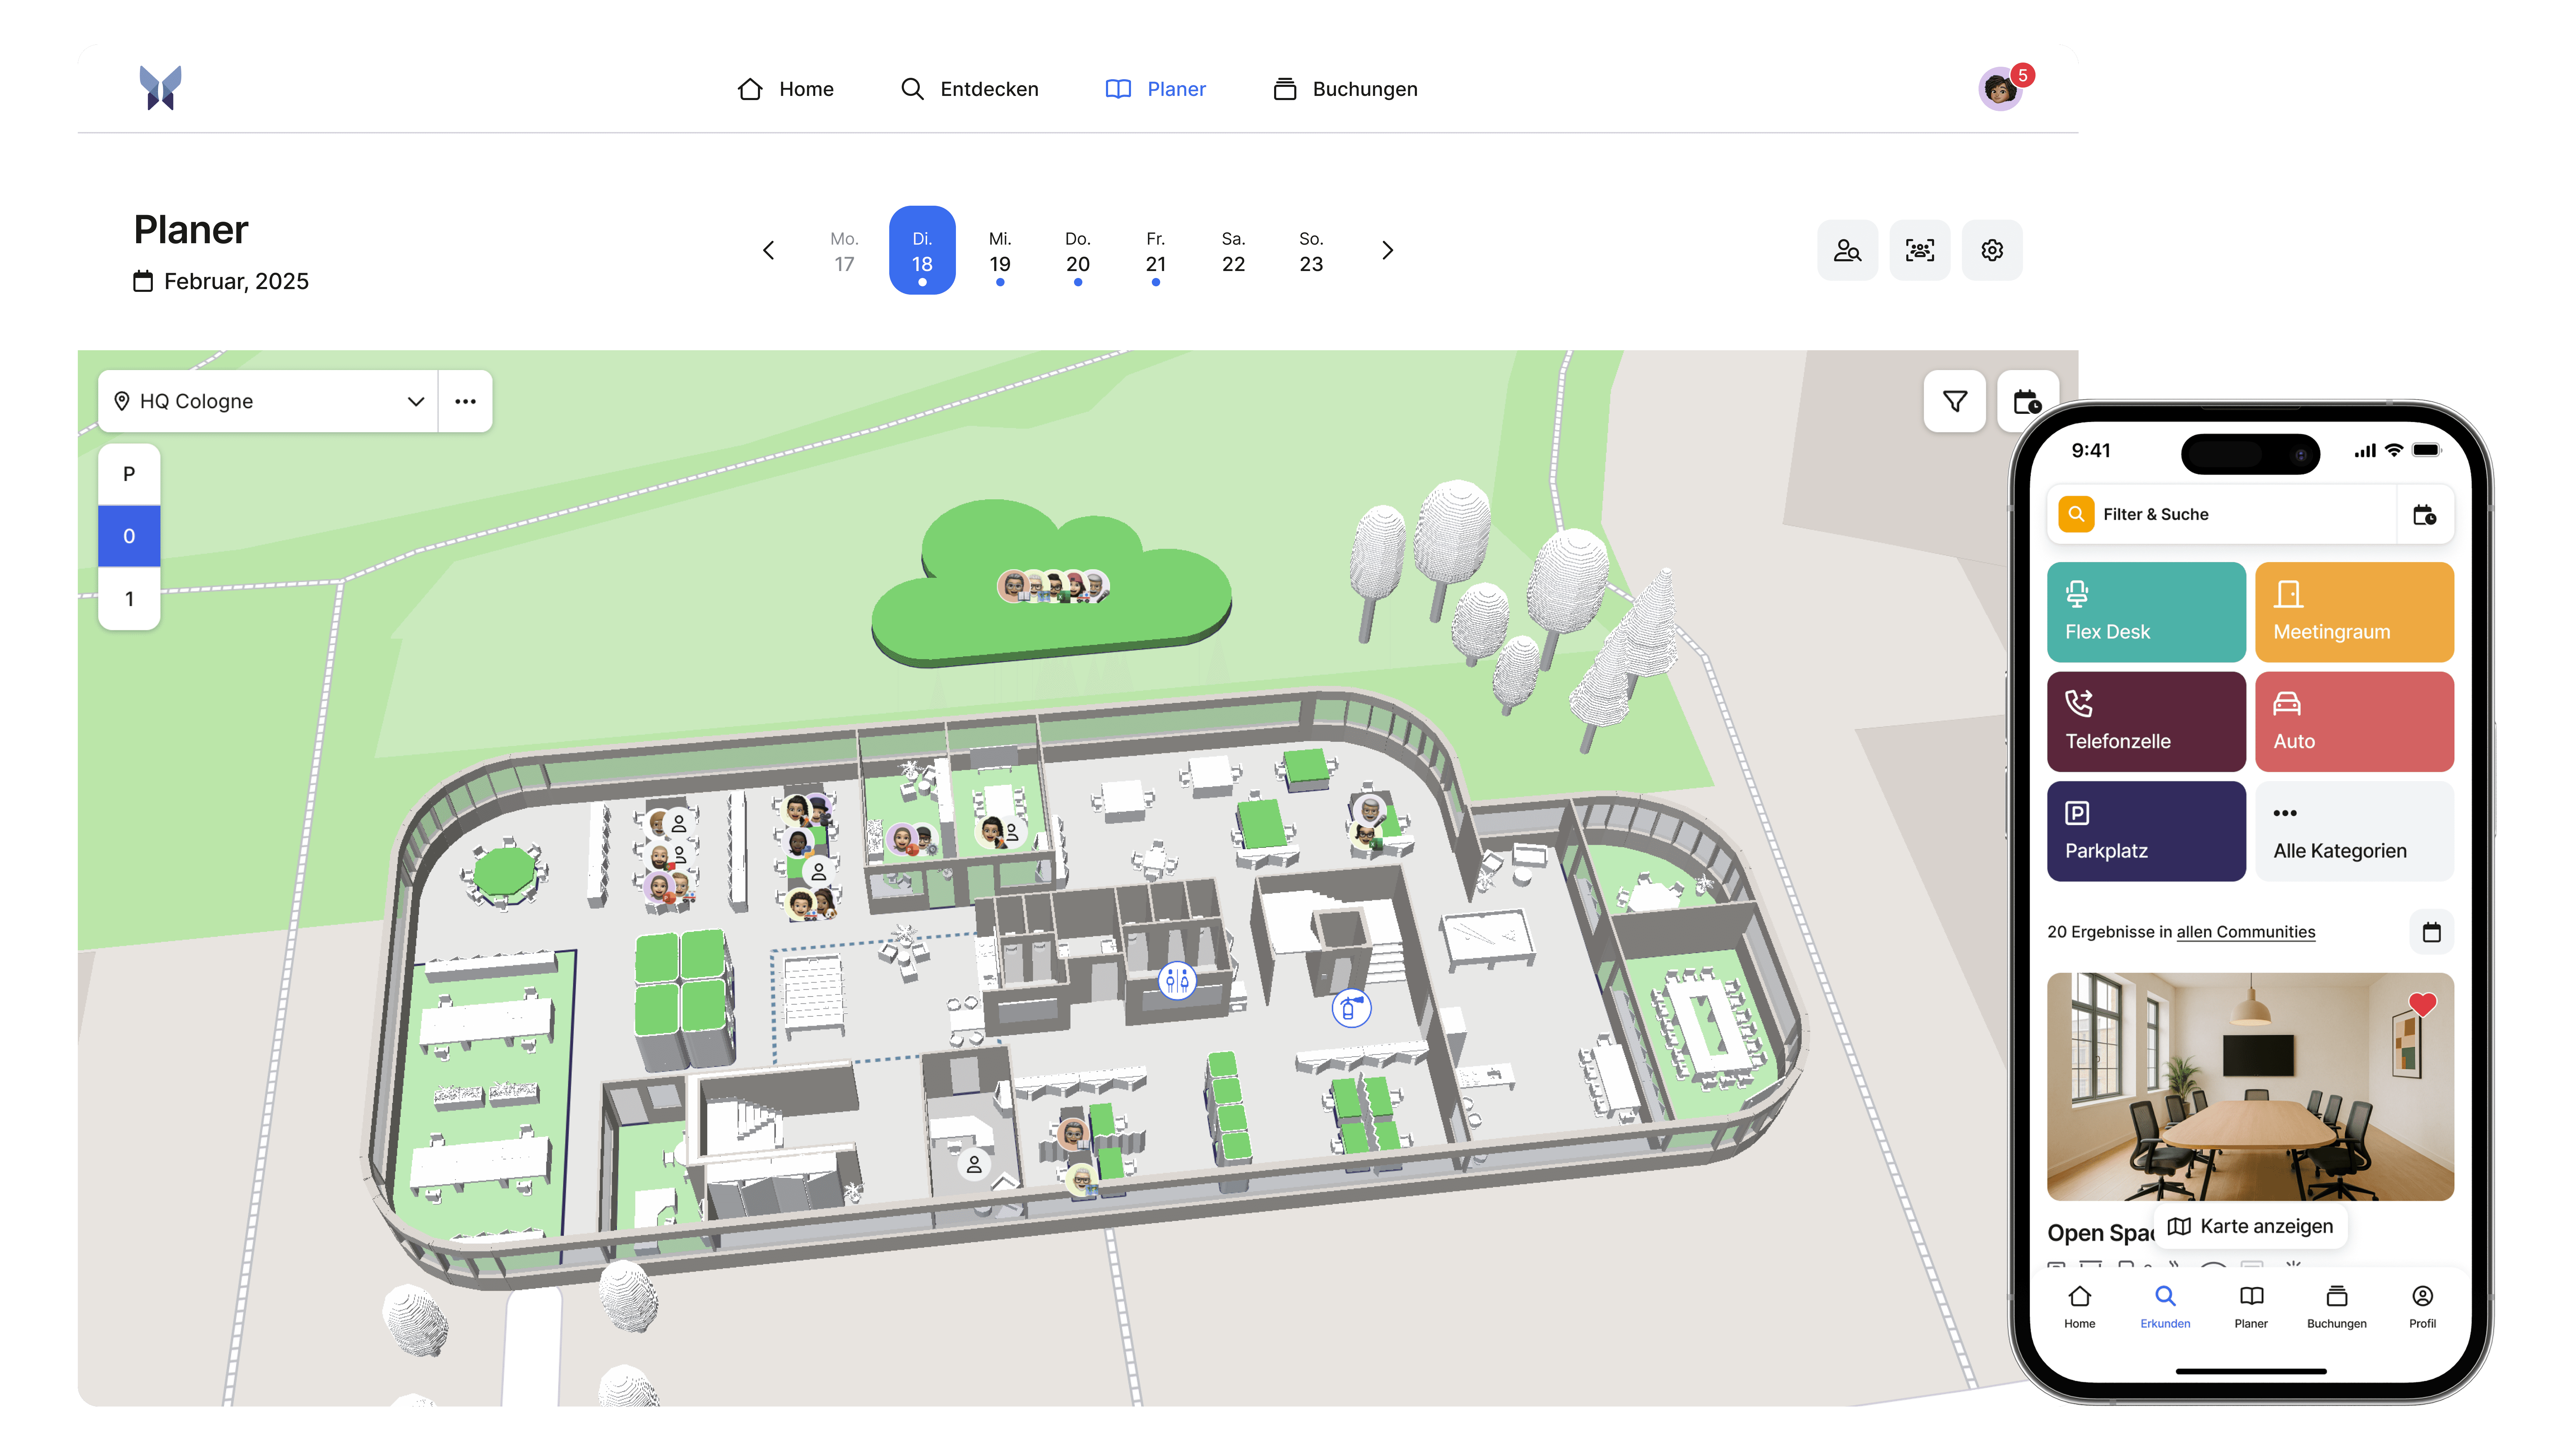Click the restroom marker on floor plan
The height and width of the screenshot is (1451, 2576).
tap(1177, 981)
